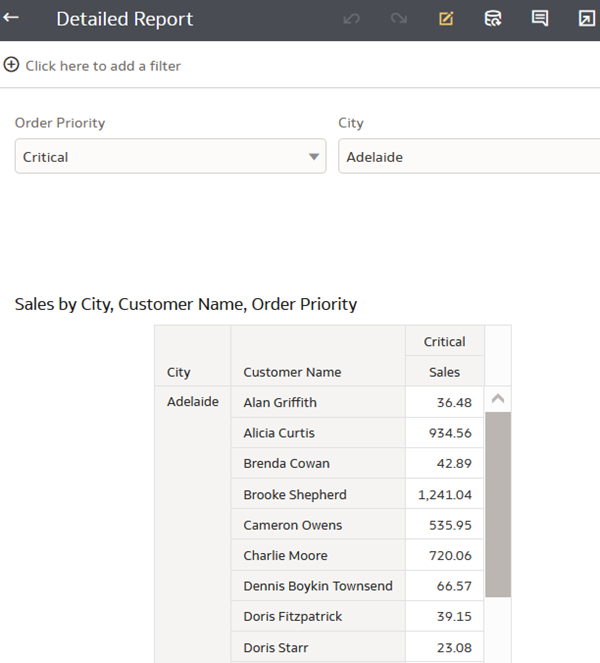Select the Doris Starr customer cell
This screenshot has height=663, width=600.
pos(318,647)
